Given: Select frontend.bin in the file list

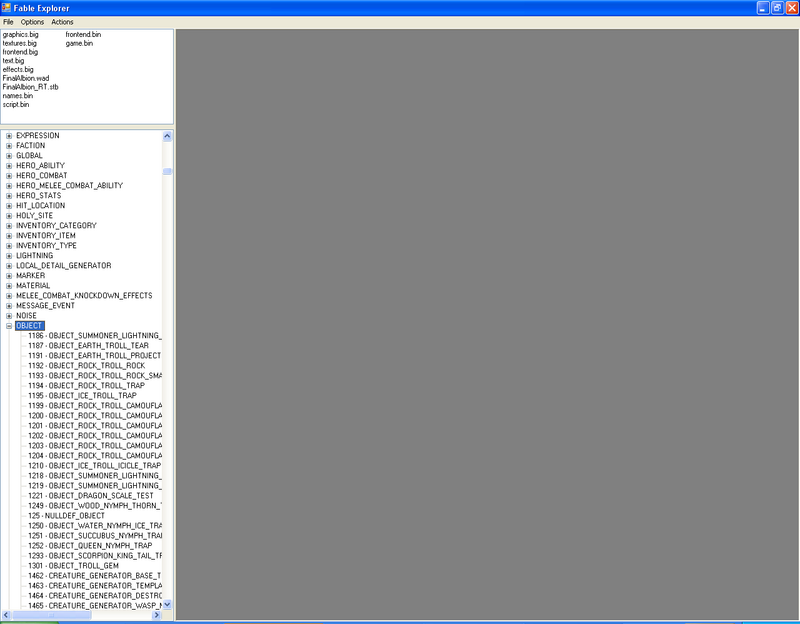Looking at the screenshot, I should coord(83,35).
